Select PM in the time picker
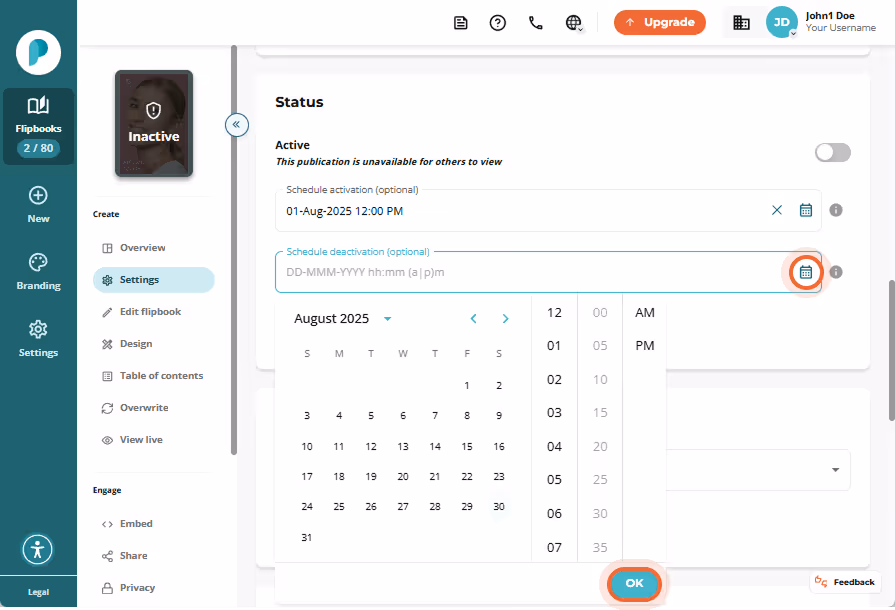This screenshot has width=895, height=610. coord(645,346)
